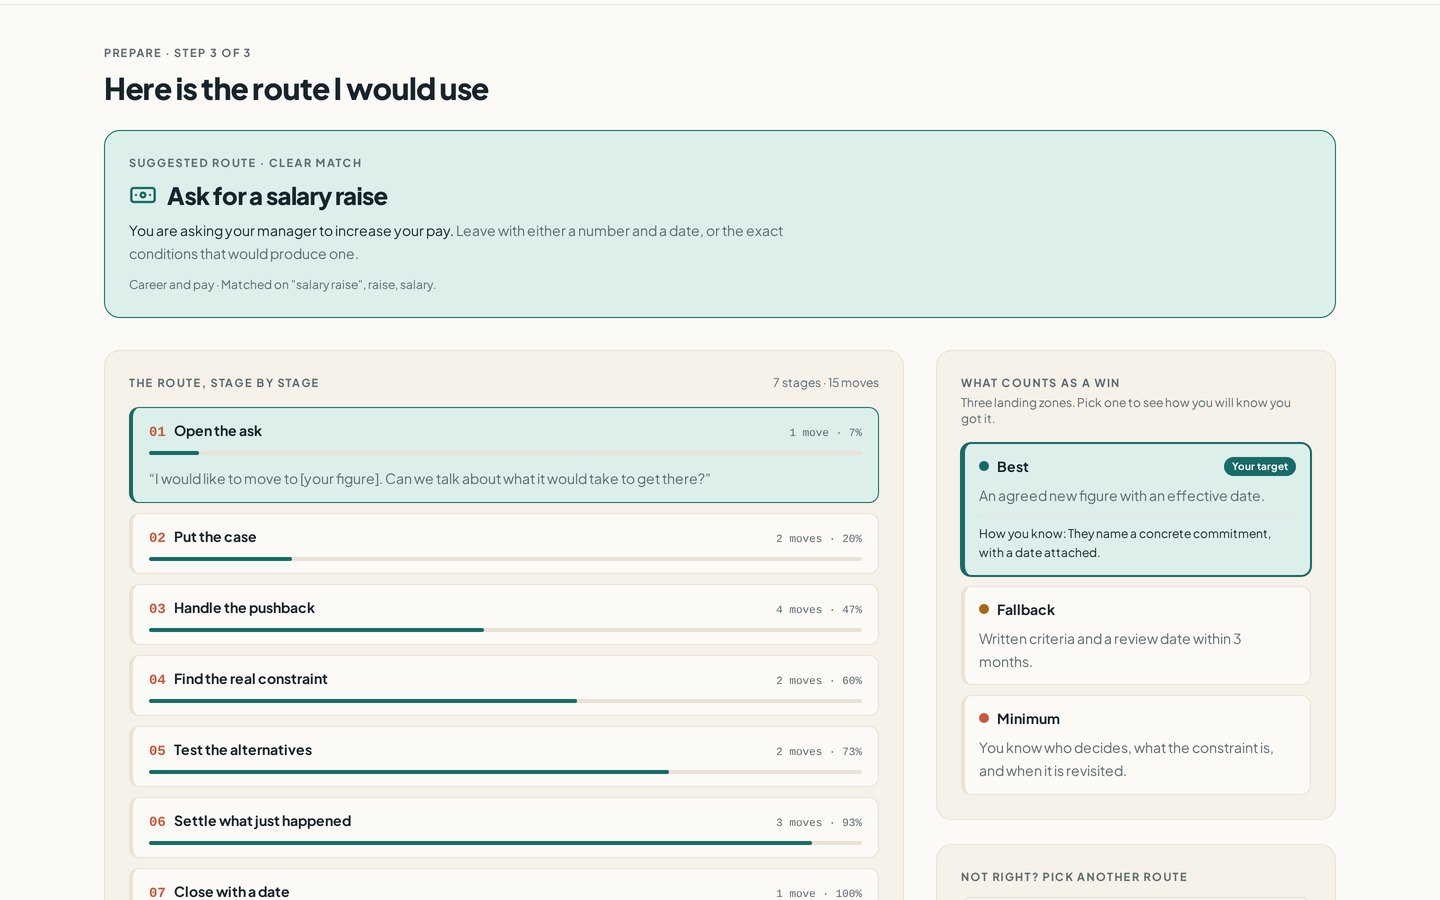Click the 2 moves 73% stage stat
Image resolution: width=1440 pixels, height=900 pixels.
tap(819, 752)
